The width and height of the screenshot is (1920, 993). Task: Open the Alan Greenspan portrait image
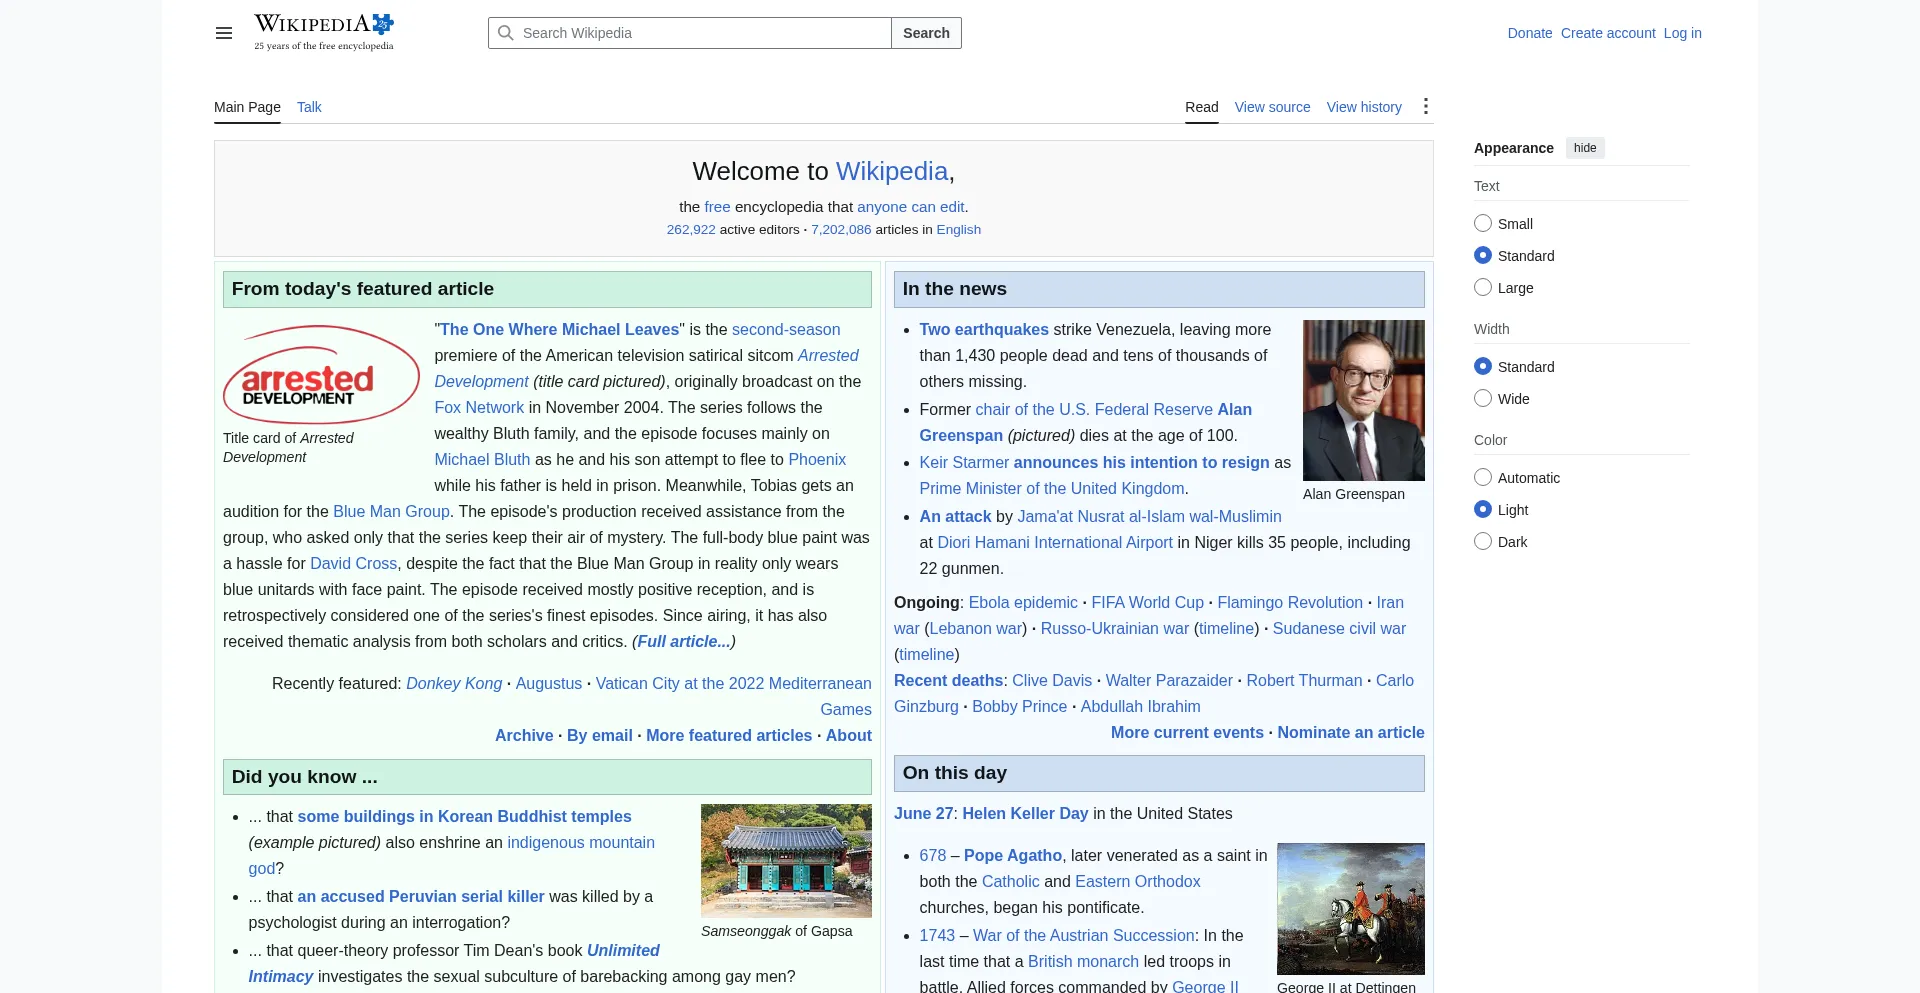click(x=1364, y=400)
